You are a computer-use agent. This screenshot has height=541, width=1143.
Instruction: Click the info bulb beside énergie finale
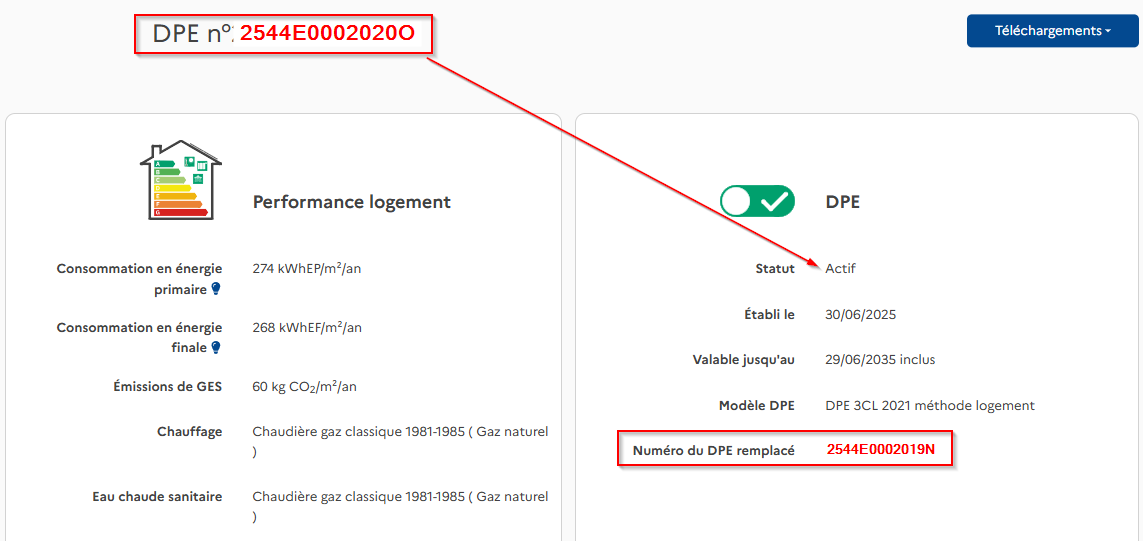coord(216,348)
